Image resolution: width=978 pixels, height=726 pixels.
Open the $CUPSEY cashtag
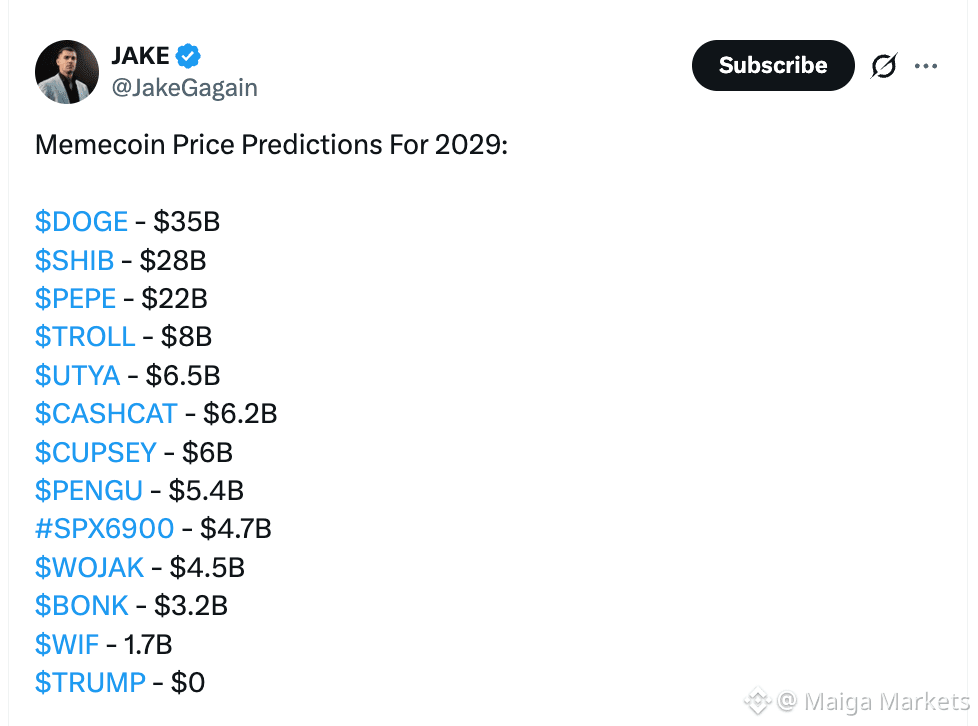[x=95, y=453]
